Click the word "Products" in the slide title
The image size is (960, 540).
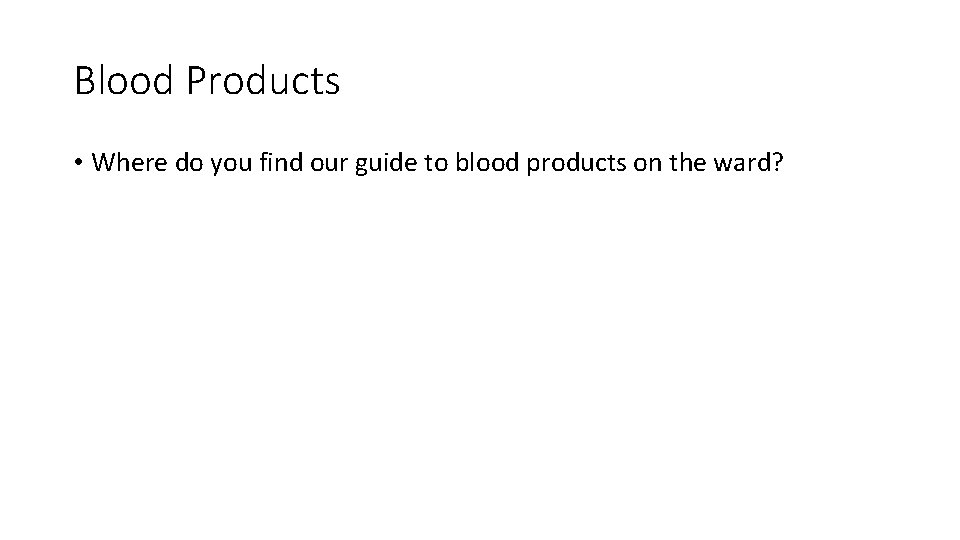[263, 81]
